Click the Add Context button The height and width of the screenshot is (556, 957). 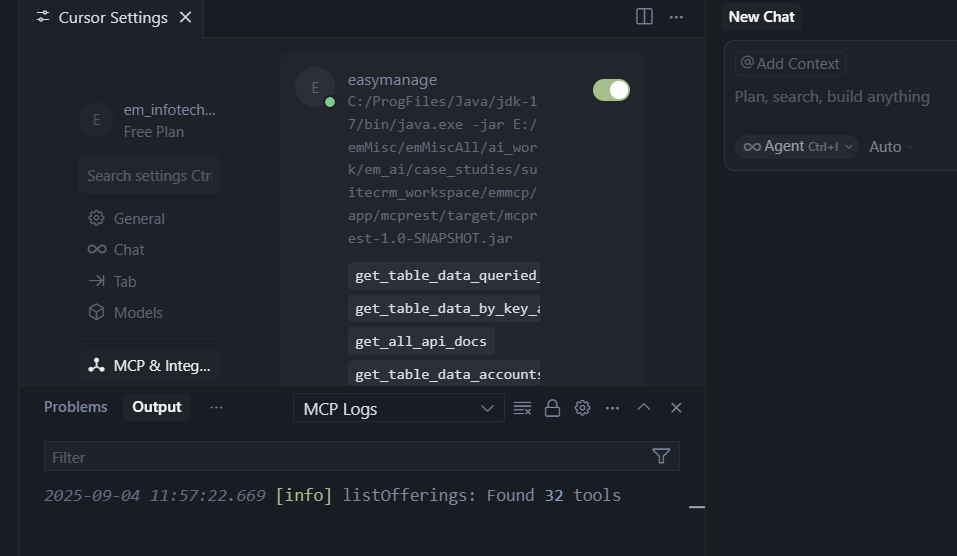(x=790, y=63)
